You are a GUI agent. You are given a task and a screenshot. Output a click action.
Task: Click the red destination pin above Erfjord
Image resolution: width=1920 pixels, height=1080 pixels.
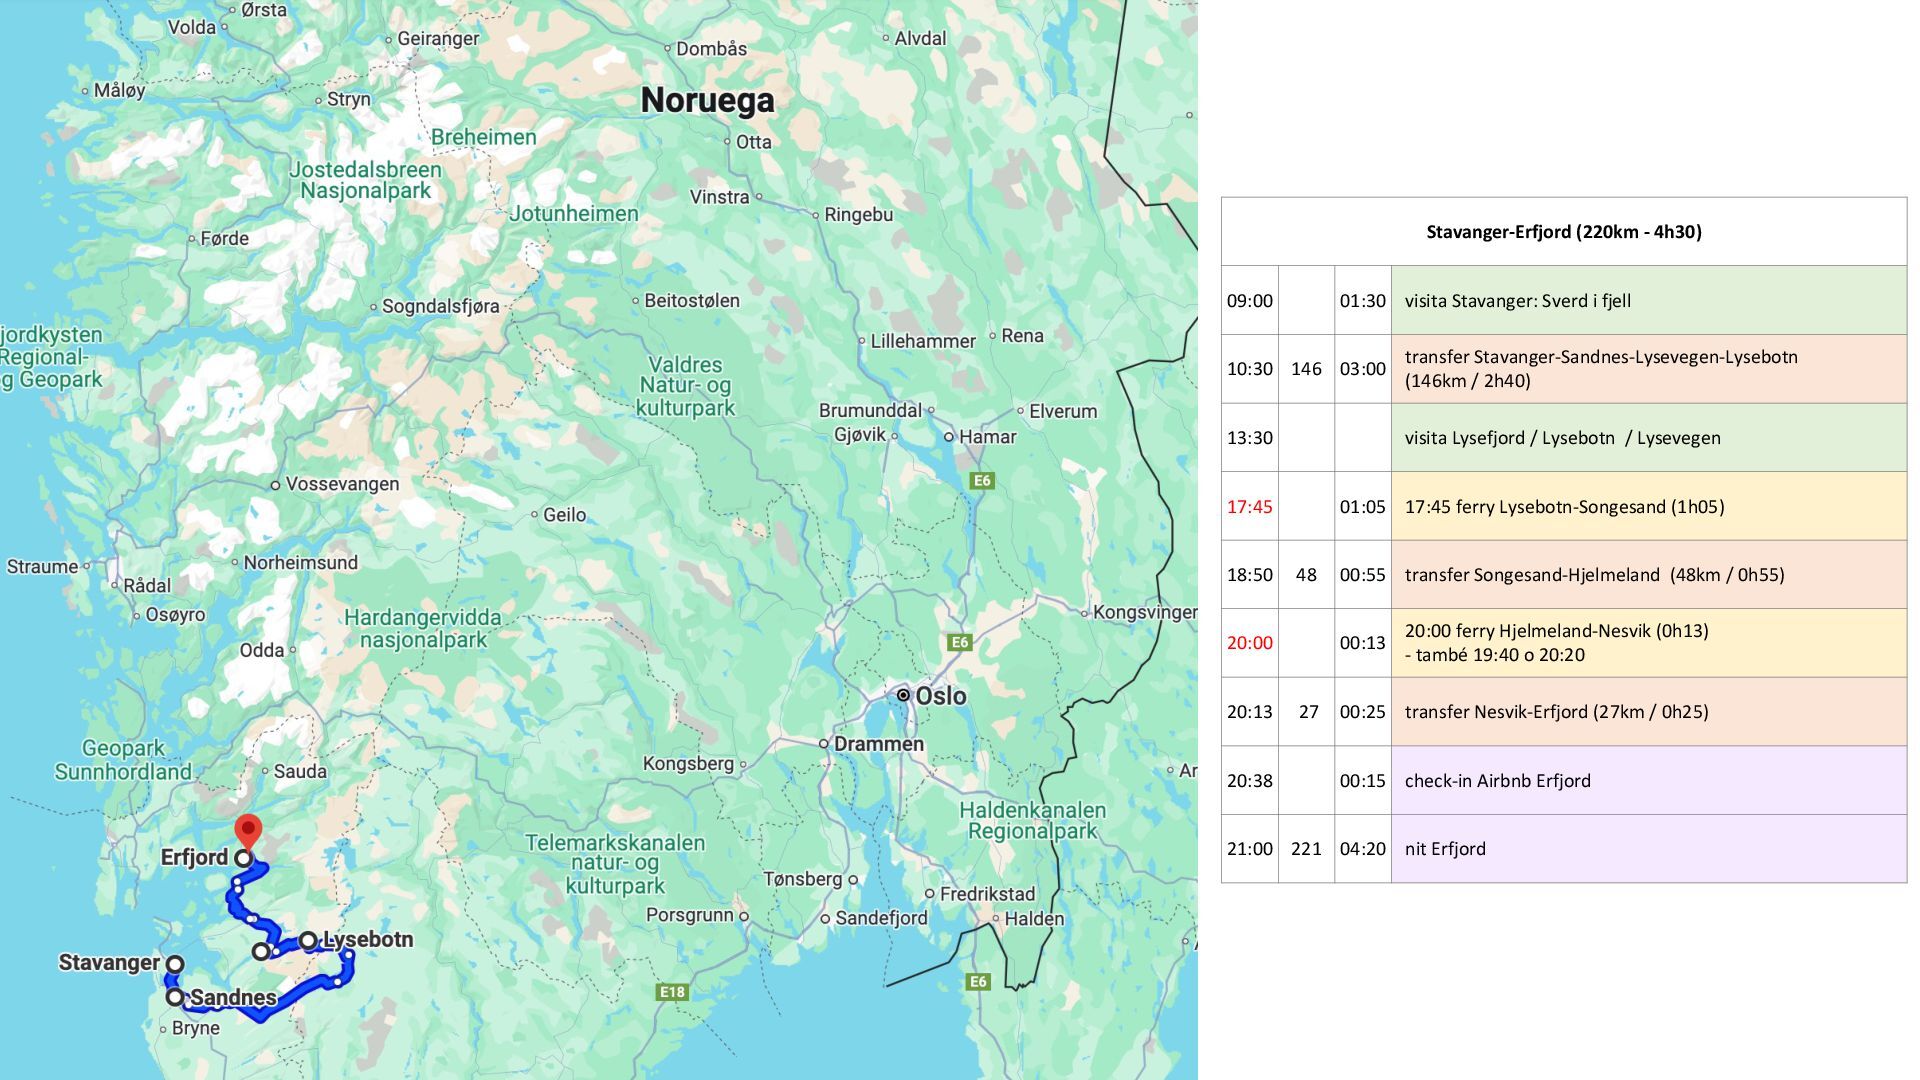tap(247, 830)
